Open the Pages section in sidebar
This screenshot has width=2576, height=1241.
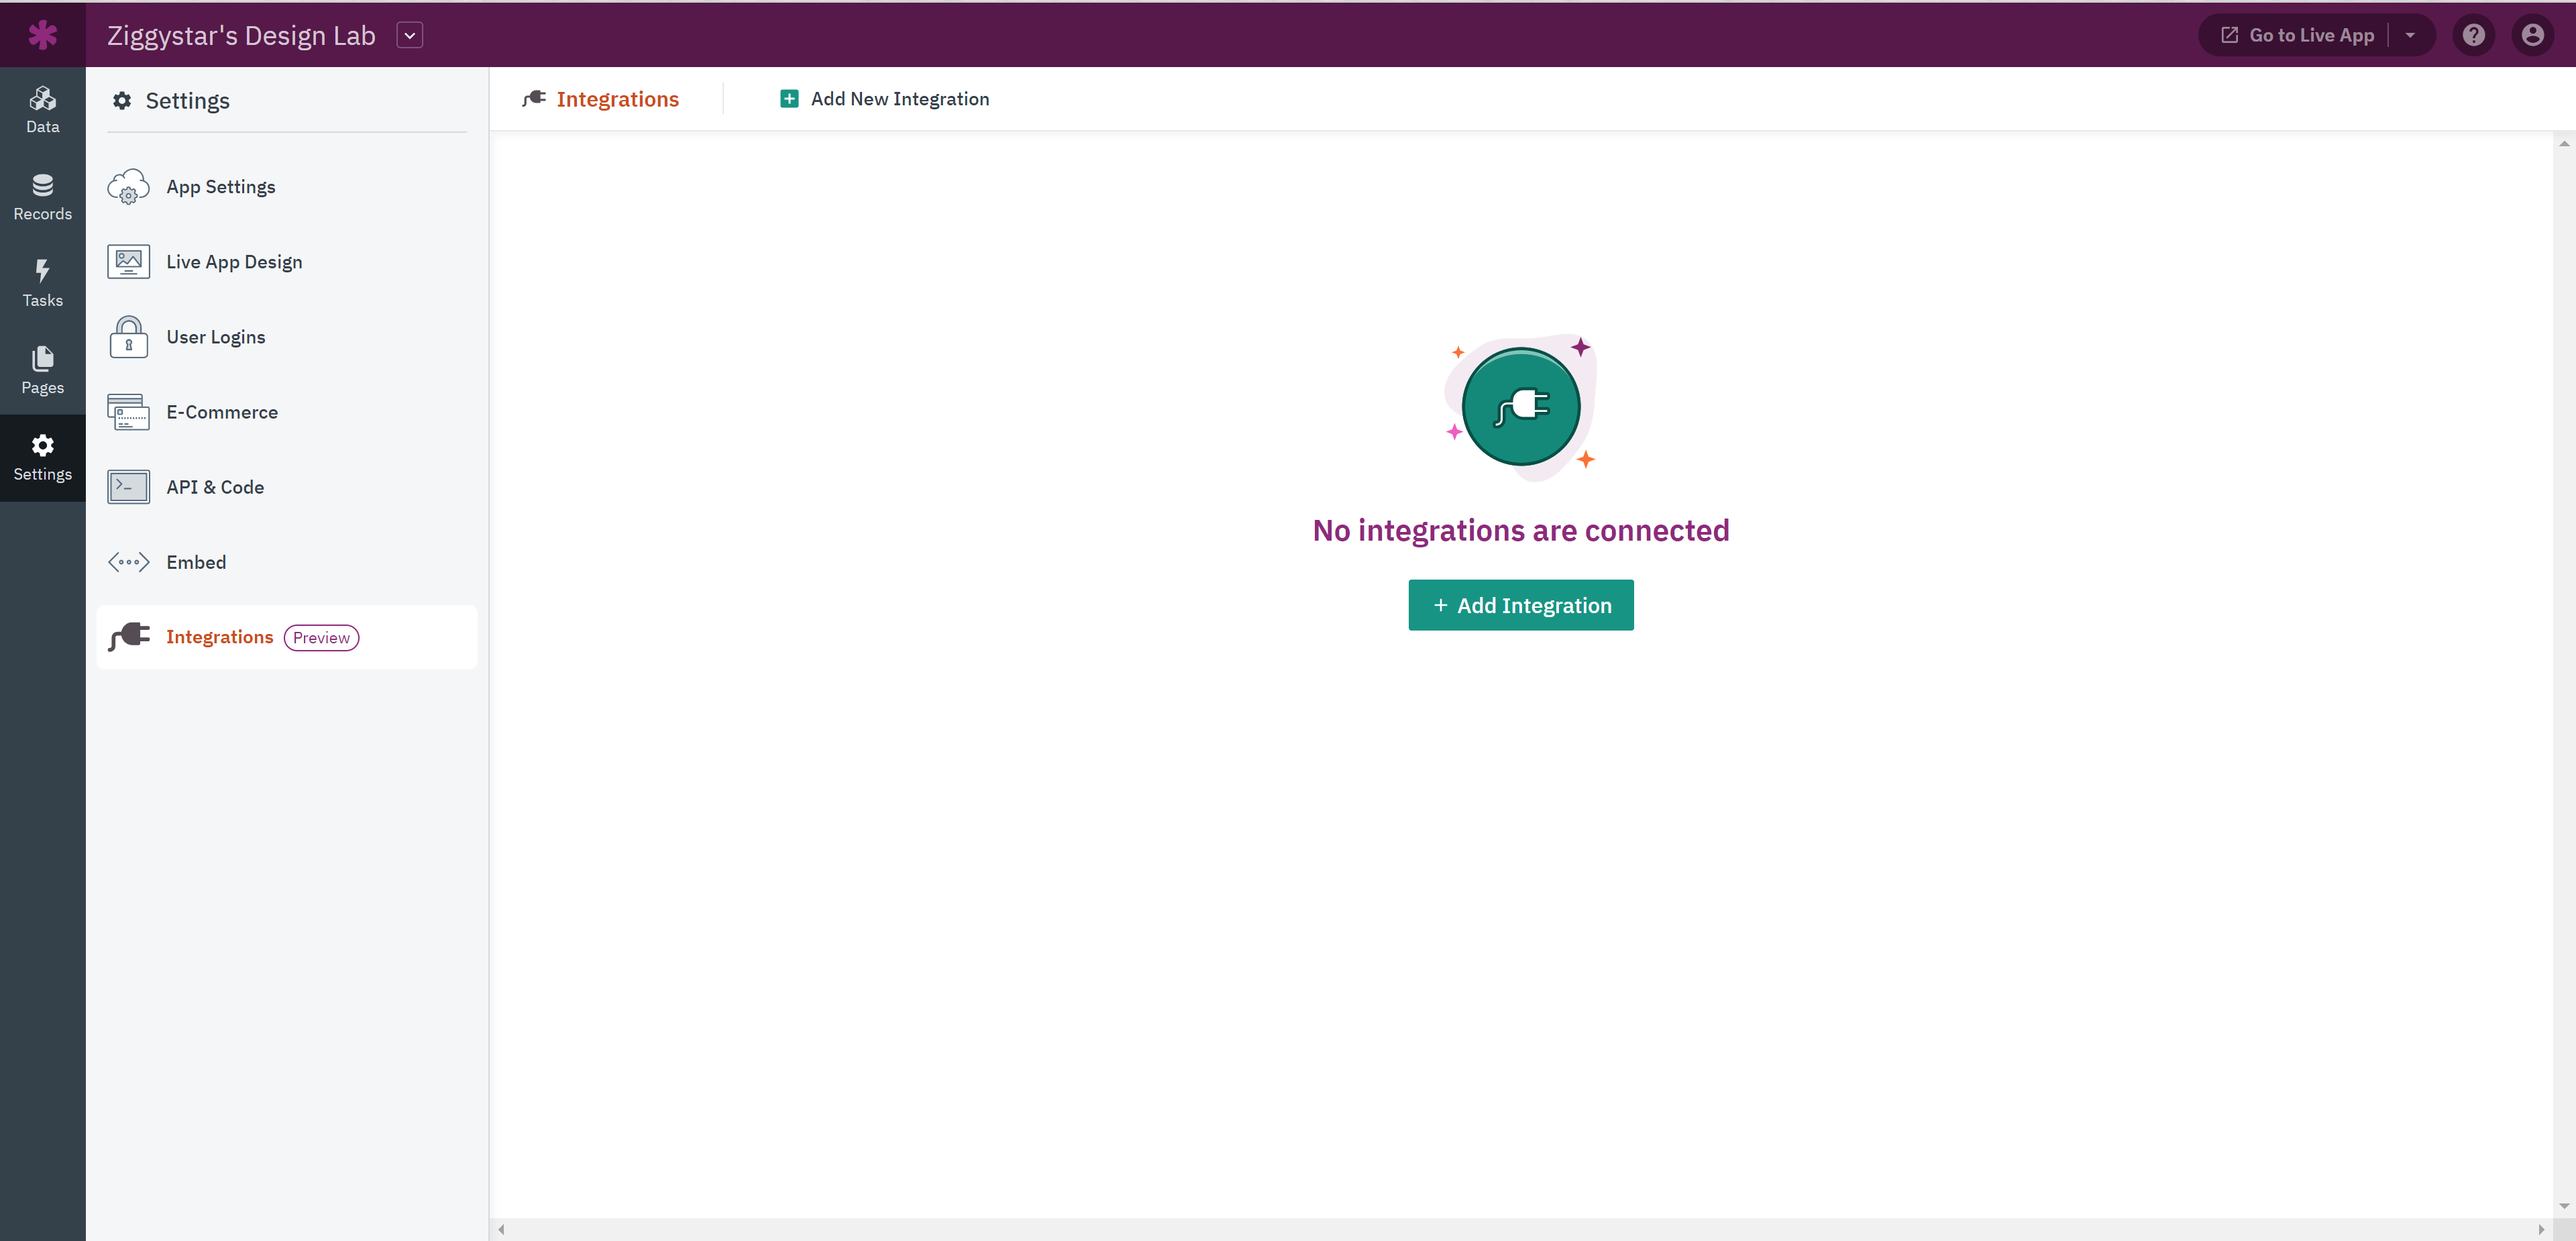click(x=42, y=371)
